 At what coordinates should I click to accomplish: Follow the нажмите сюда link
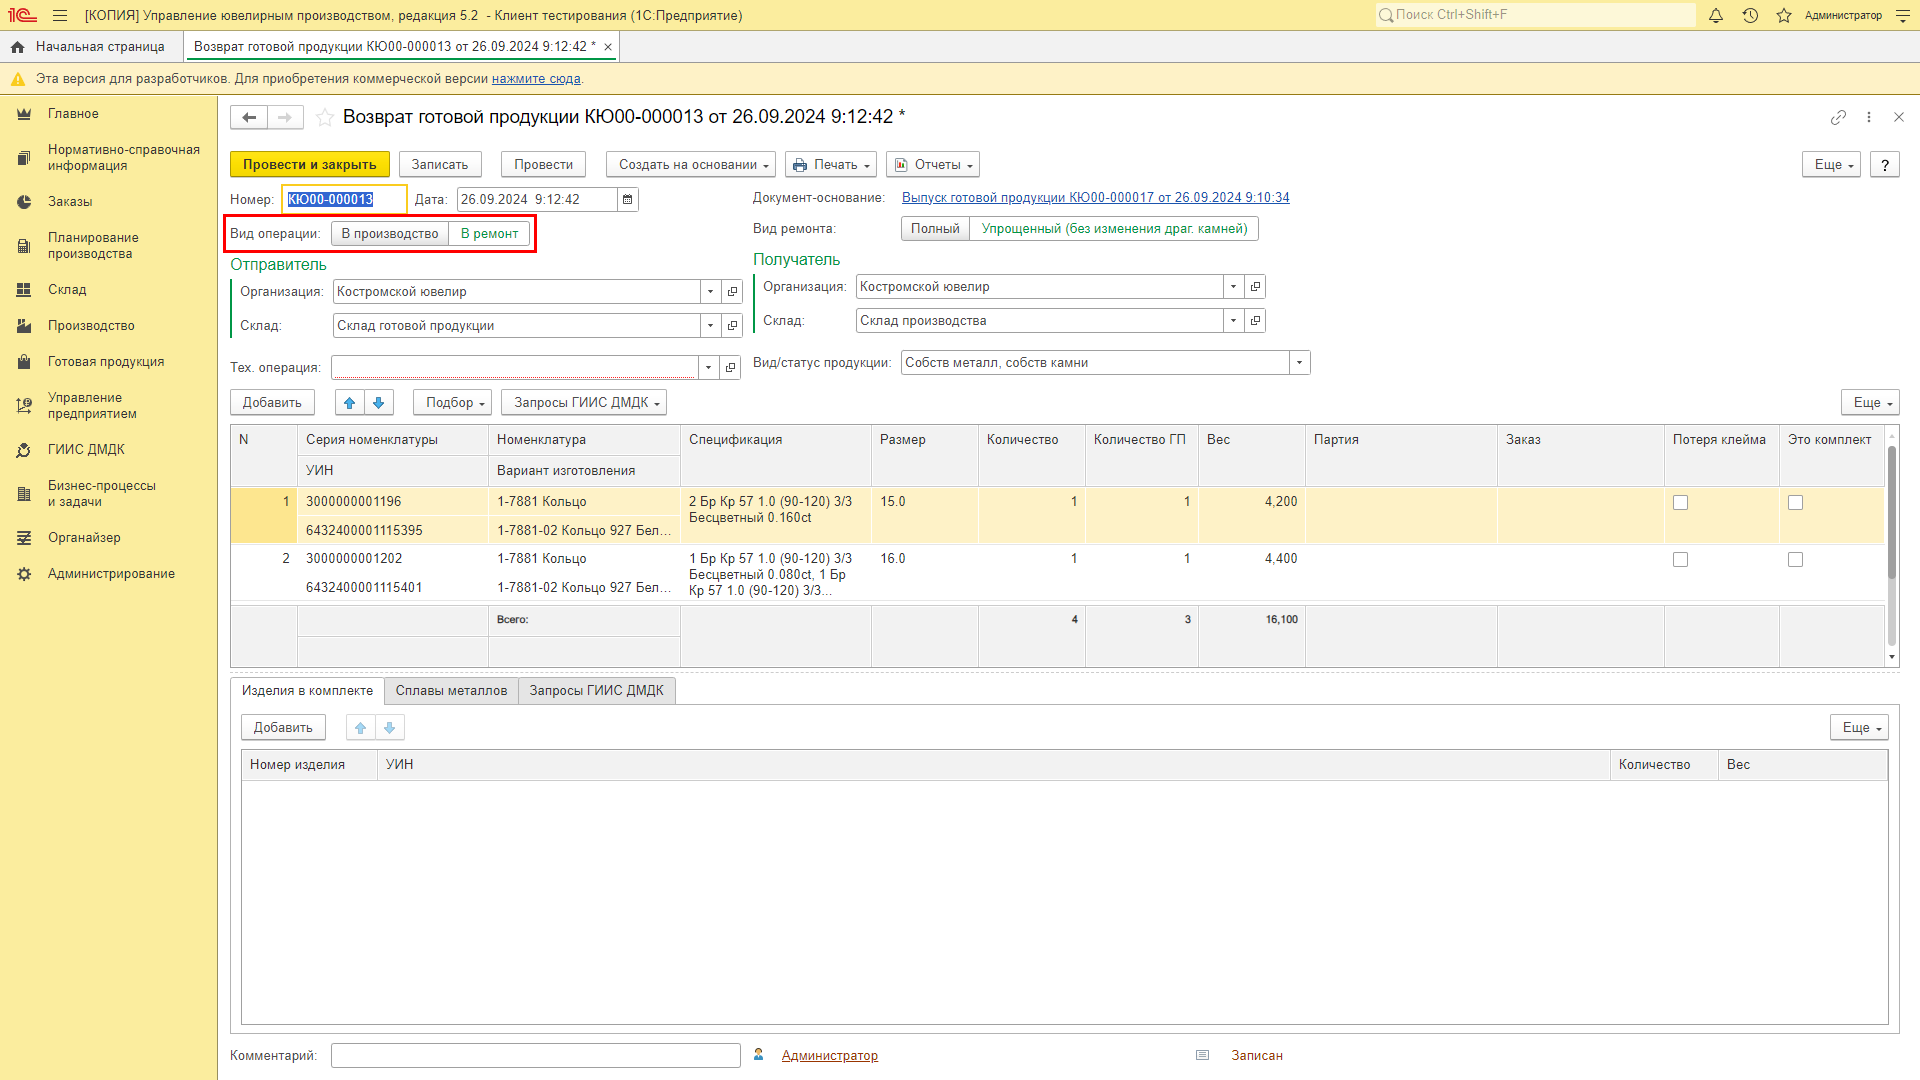point(536,79)
